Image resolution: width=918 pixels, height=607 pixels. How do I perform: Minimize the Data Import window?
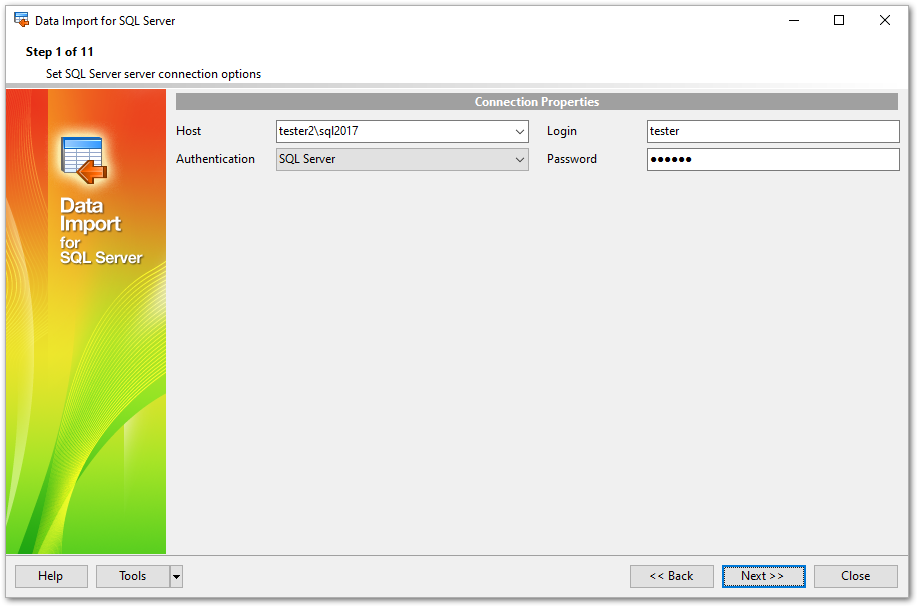(794, 20)
